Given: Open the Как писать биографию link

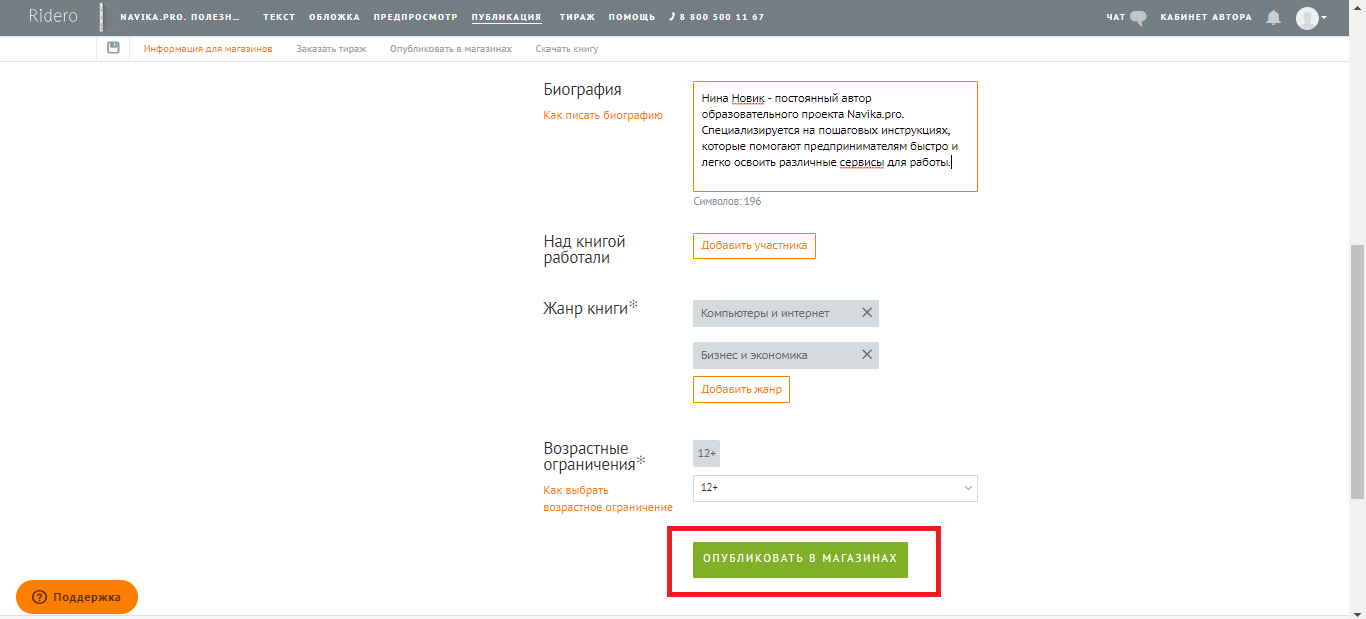Looking at the screenshot, I should (603, 116).
